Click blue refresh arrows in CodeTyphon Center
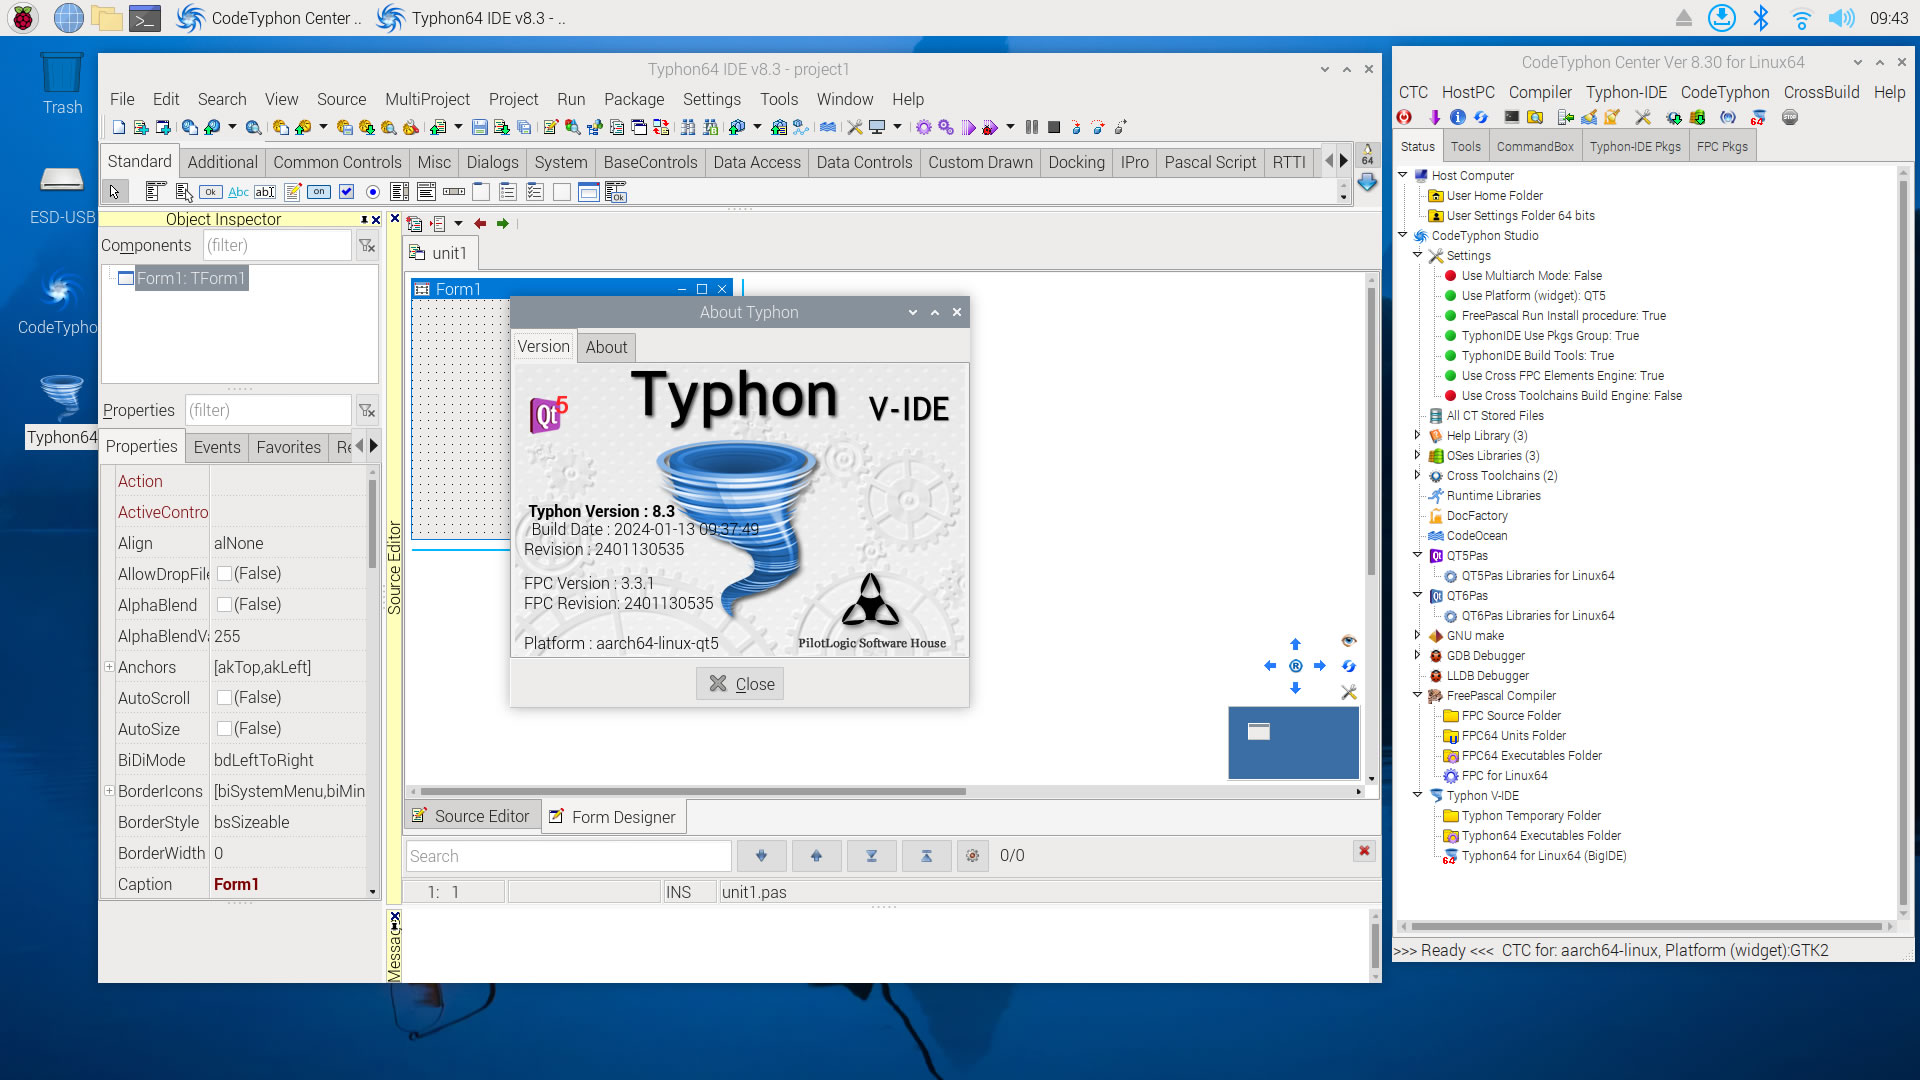1920x1080 pixels. tap(1481, 117)
